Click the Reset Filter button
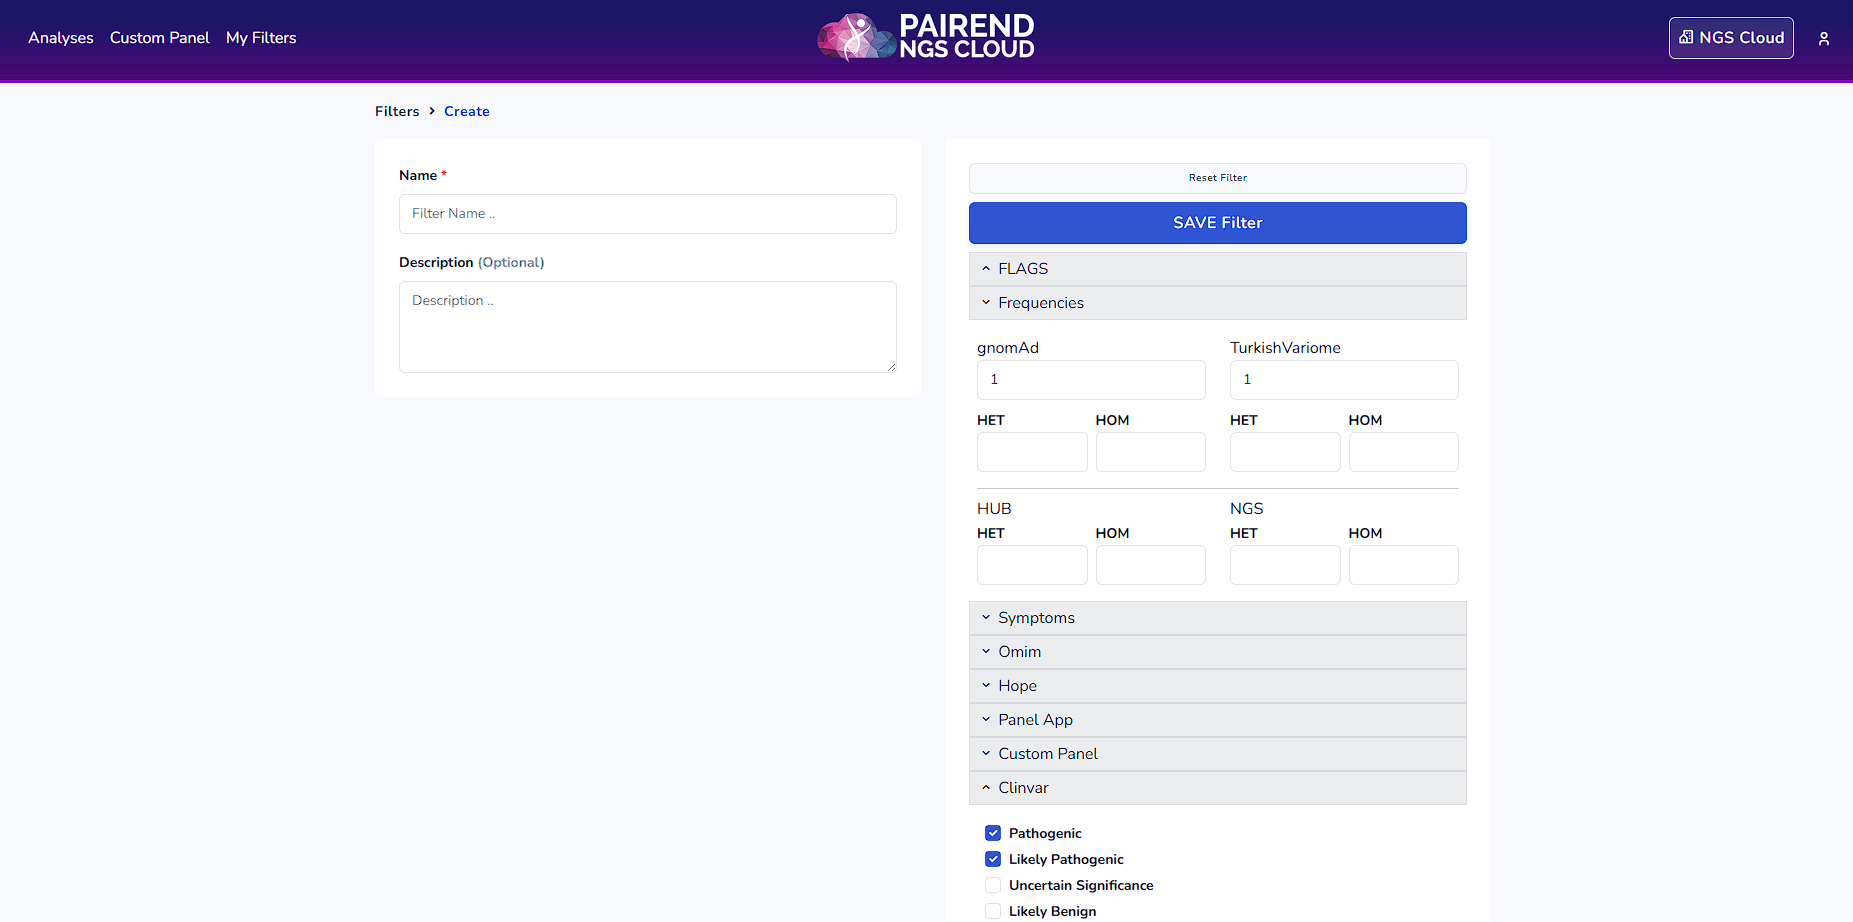 [x=1217, y=178]
